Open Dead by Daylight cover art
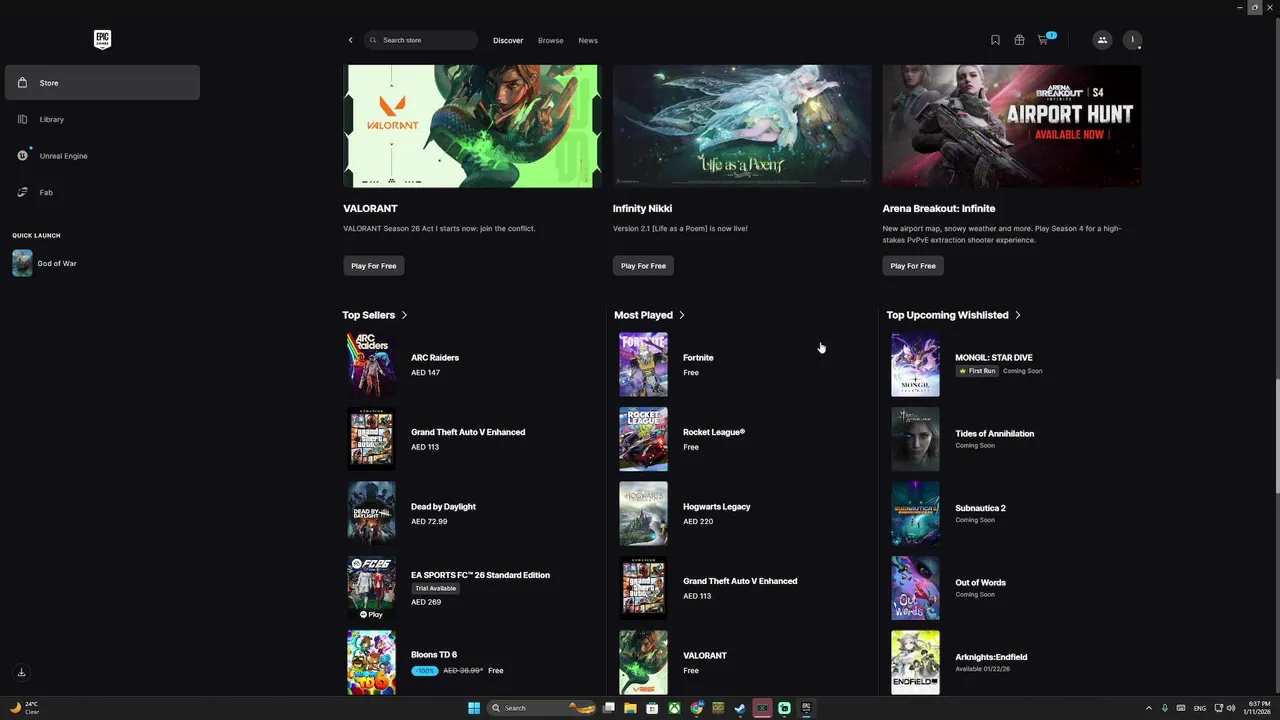The width and height of the screenshot is (1280, 720). point(371,514)
